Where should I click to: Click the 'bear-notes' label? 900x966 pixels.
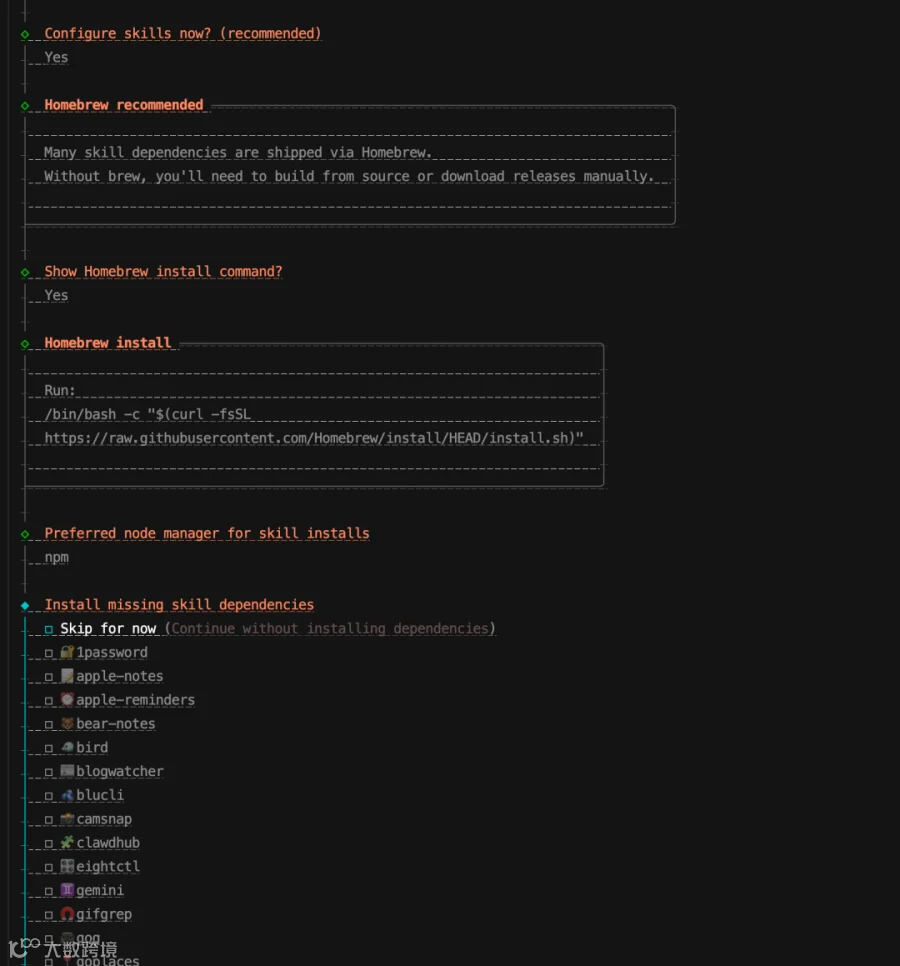point(116,724)
